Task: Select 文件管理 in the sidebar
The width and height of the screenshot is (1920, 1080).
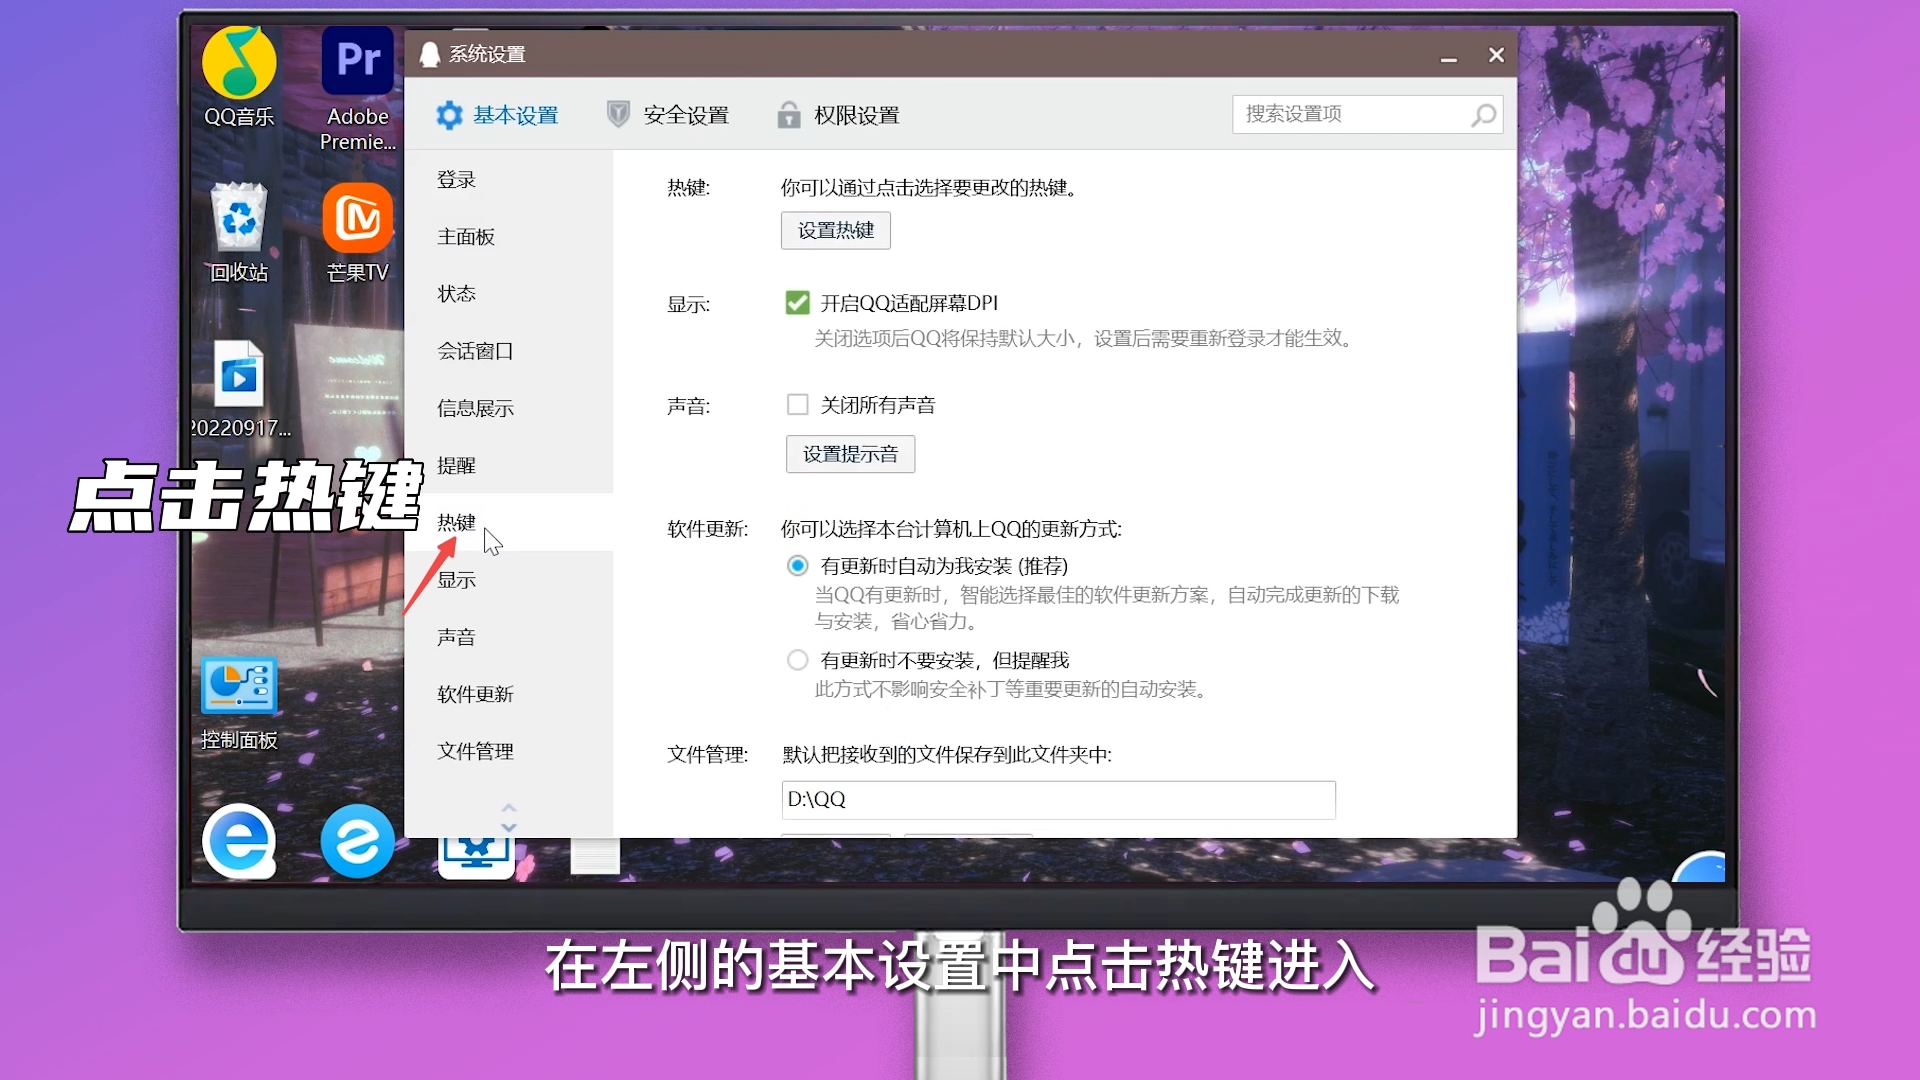Action: coord(508,751)
